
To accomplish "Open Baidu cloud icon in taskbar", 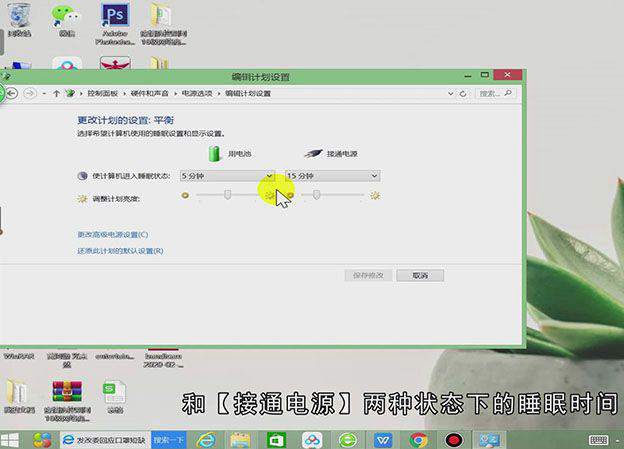I will 312,440.
